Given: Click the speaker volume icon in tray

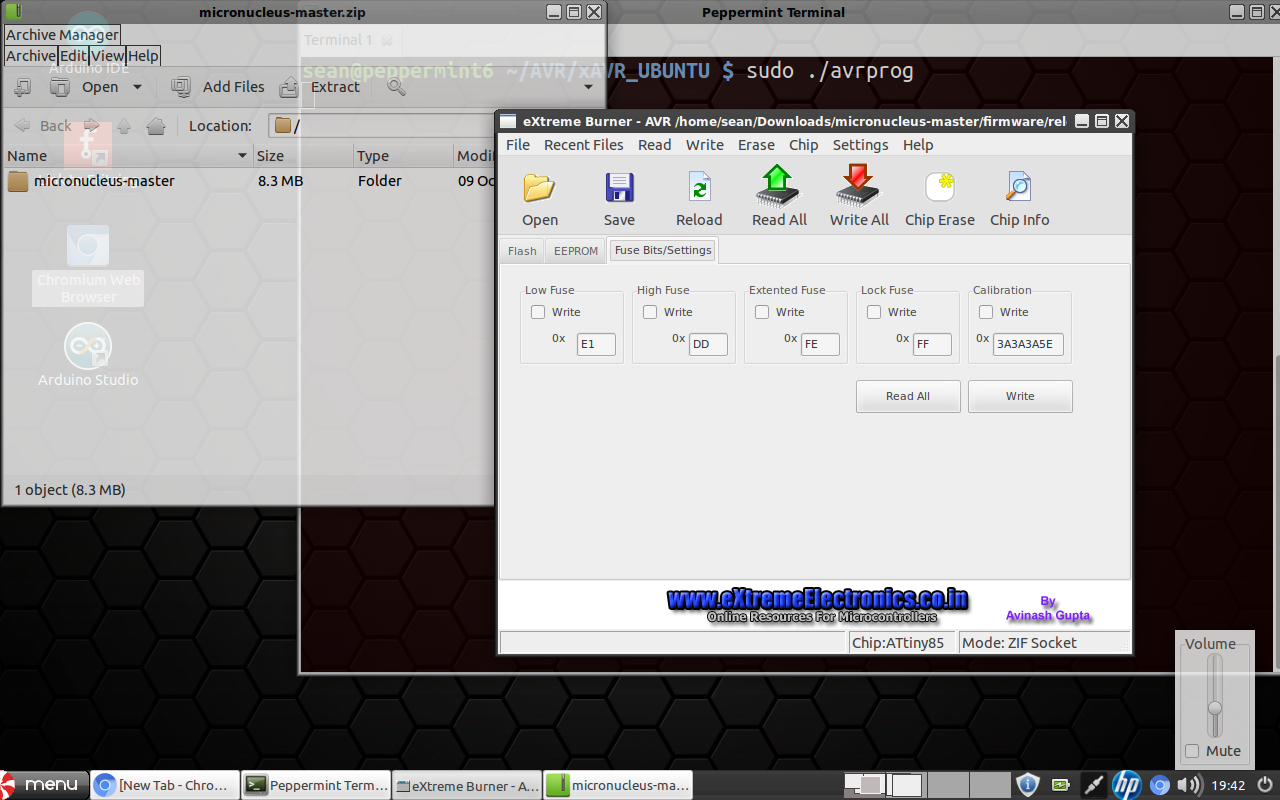Looking at the screenshot, I should tap(1189, 785).
